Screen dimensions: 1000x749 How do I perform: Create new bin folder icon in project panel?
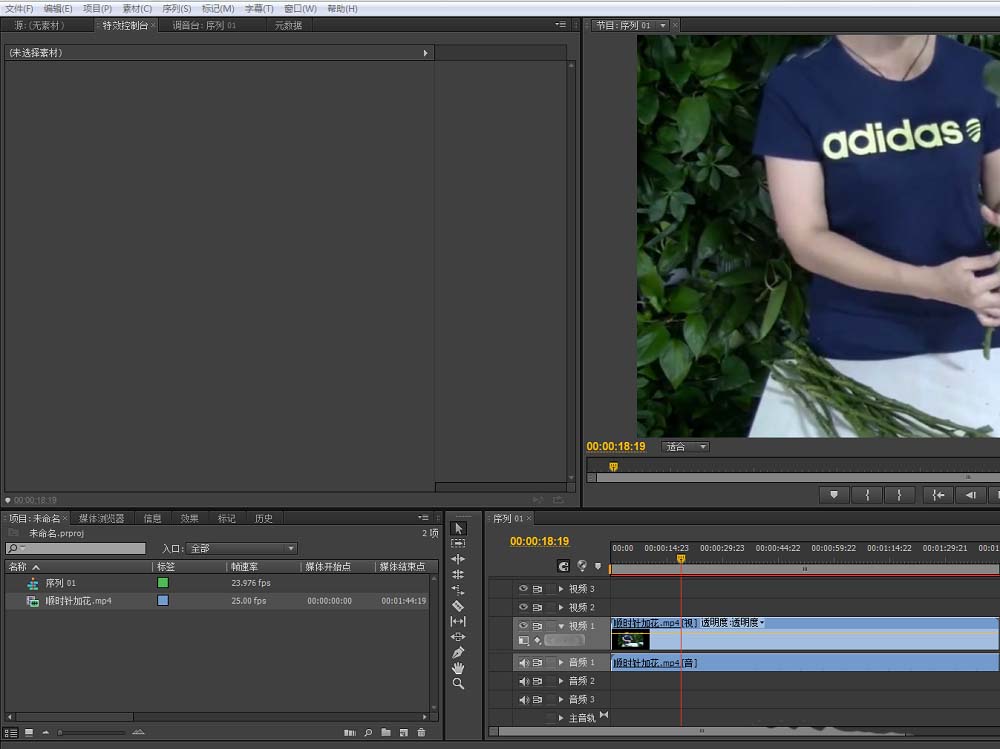(x=386, y=732)
